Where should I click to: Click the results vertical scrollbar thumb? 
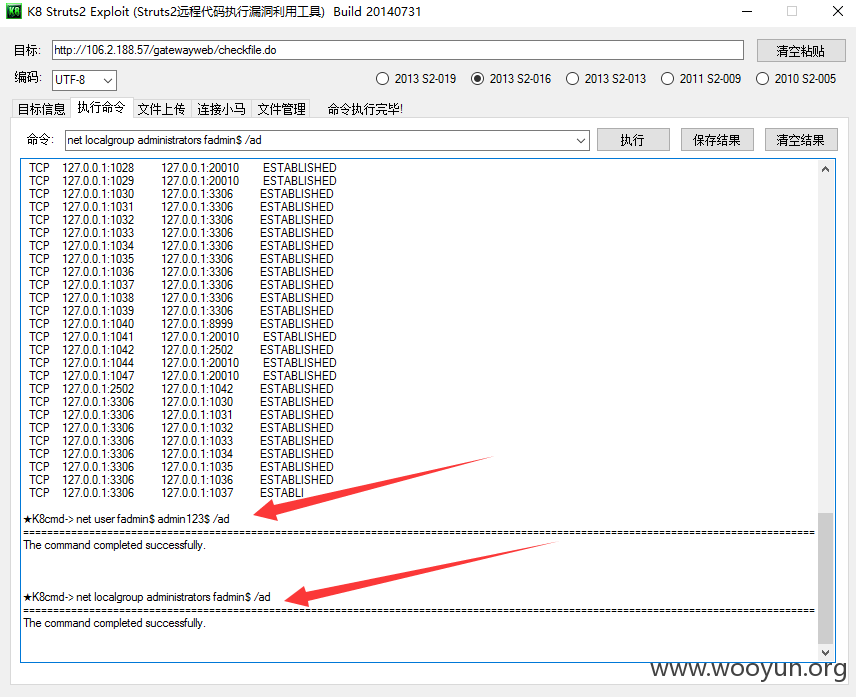825,579
